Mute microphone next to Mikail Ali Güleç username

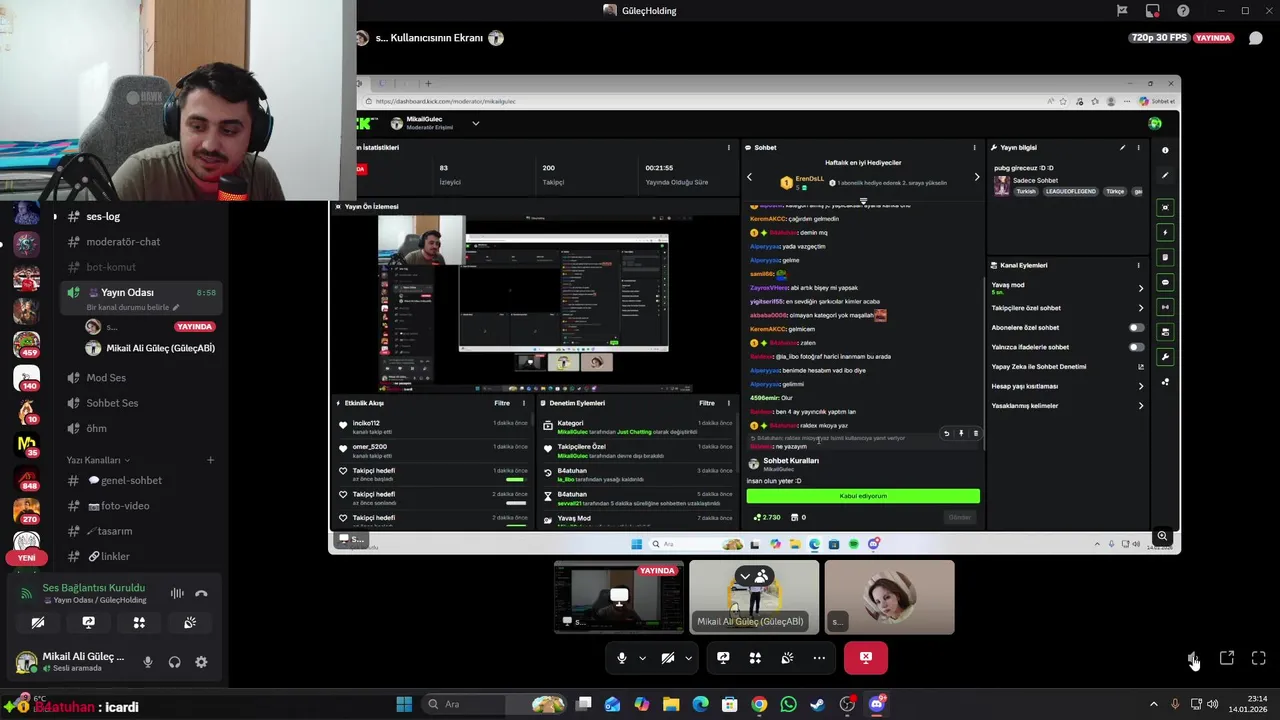point(148,662)
